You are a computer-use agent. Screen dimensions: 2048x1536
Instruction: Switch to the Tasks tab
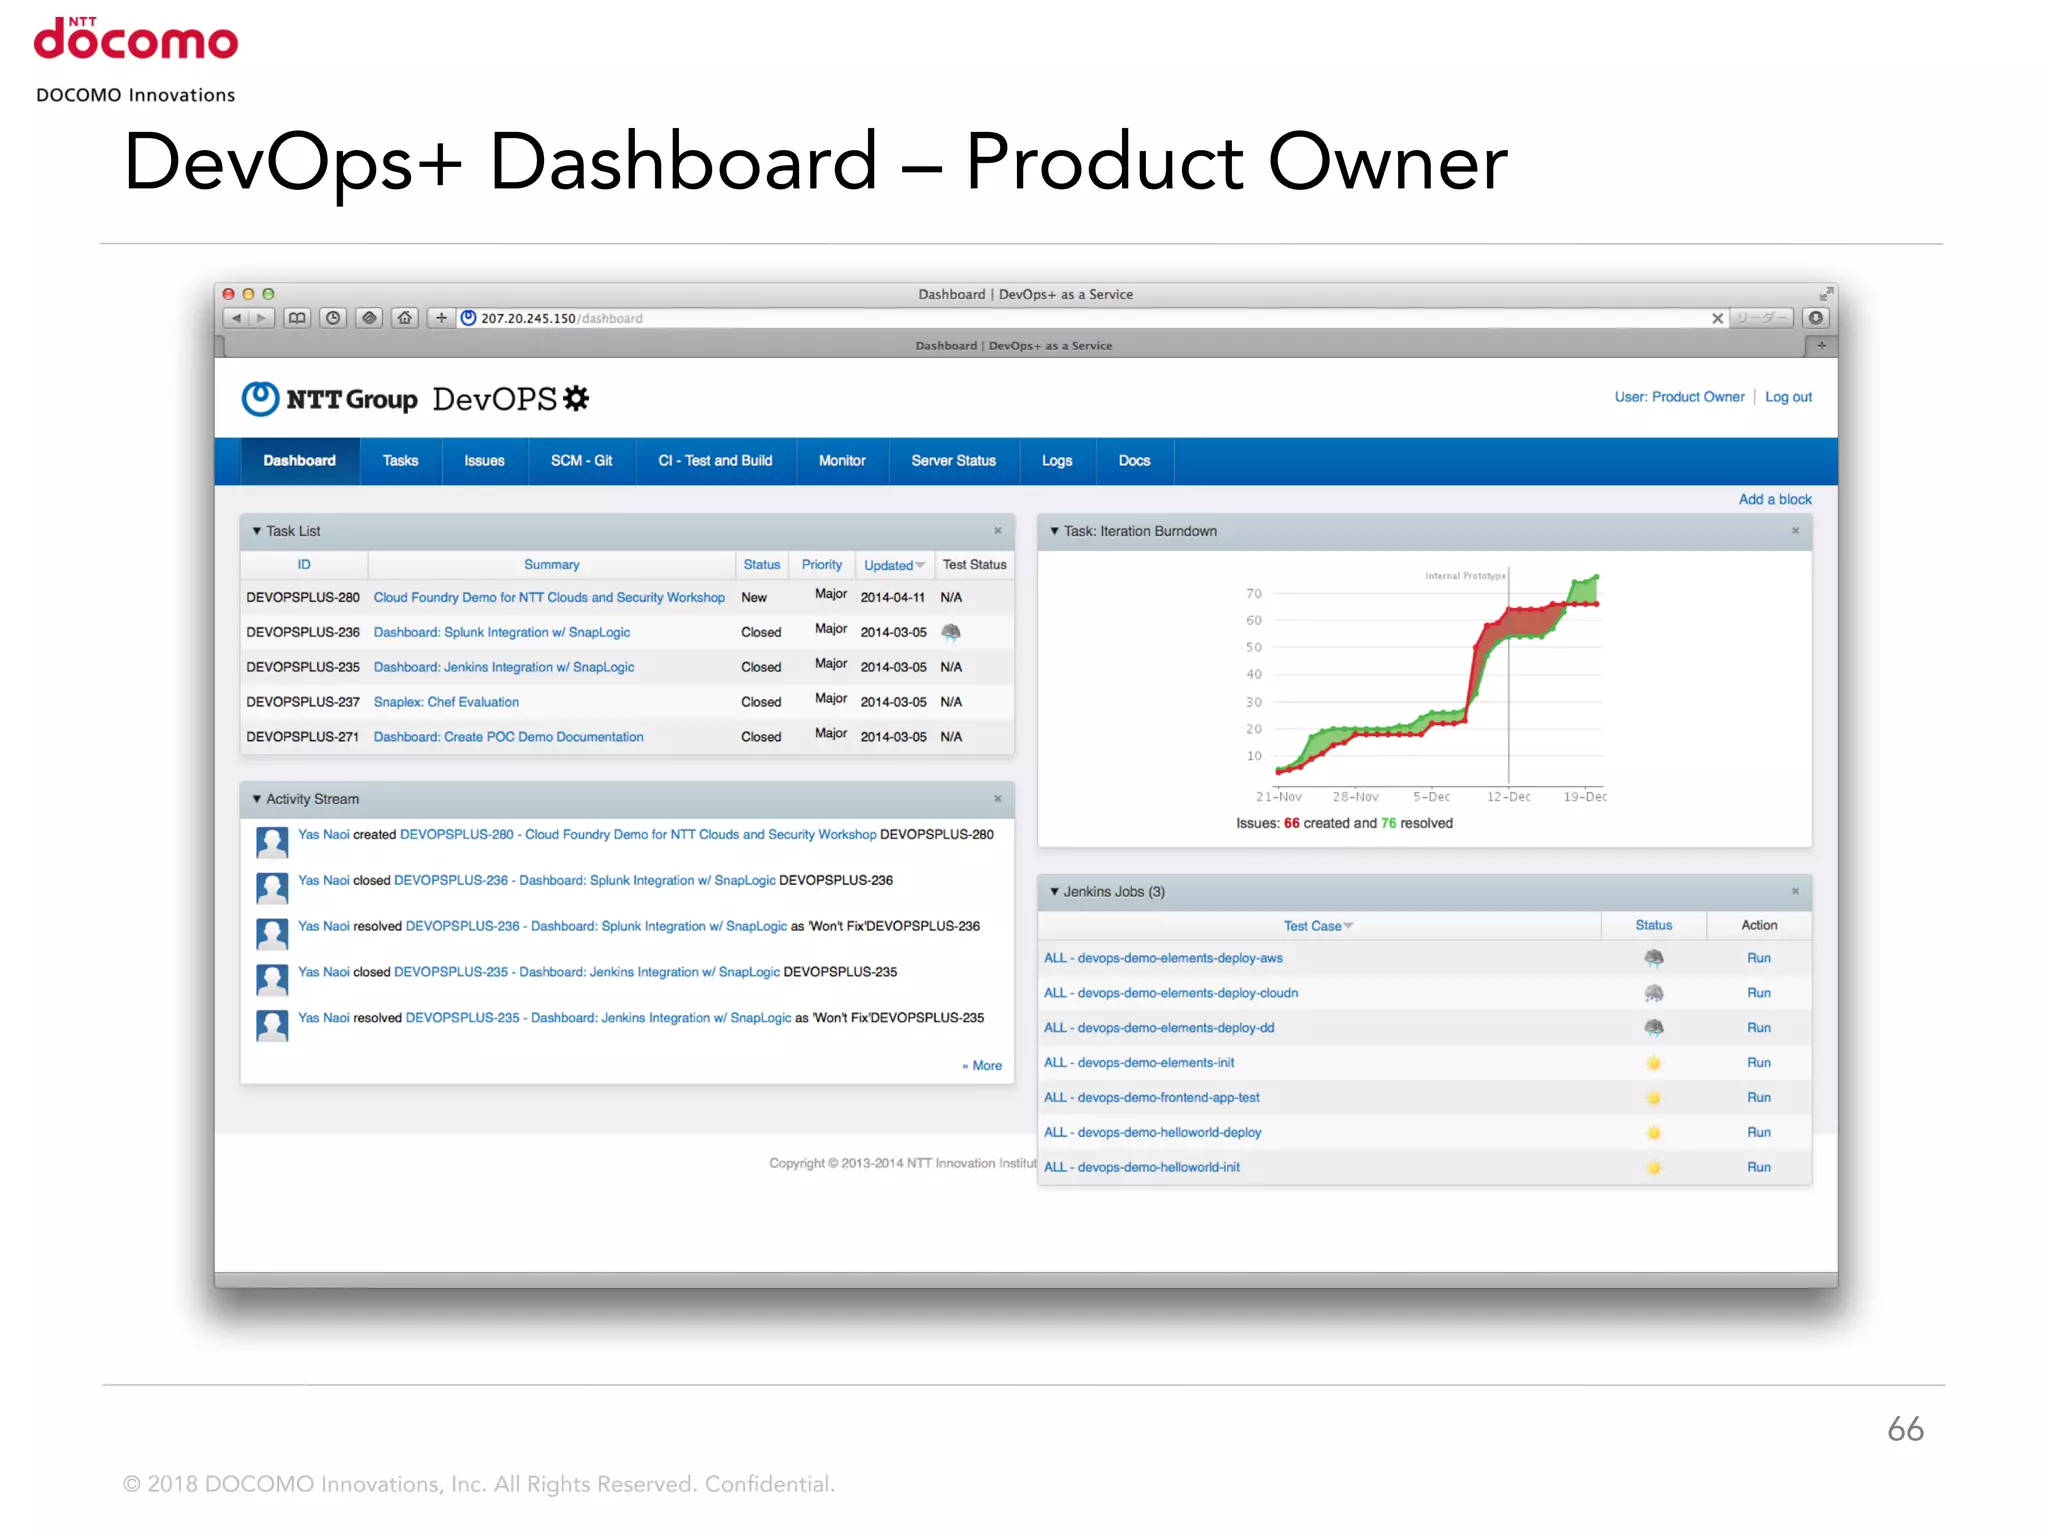coord(400,461)
